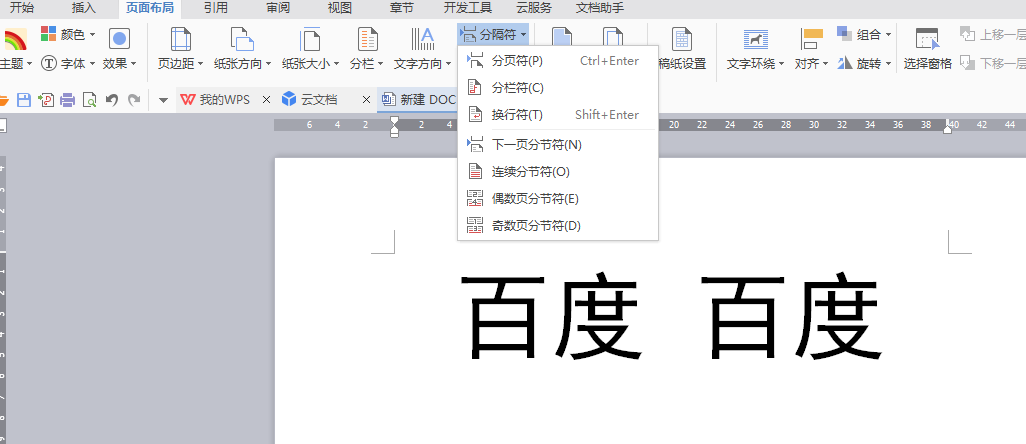Click the 选择窗格 selection pane button
The width and height of the screenshot is (1026, 444).
pos(928,48)
